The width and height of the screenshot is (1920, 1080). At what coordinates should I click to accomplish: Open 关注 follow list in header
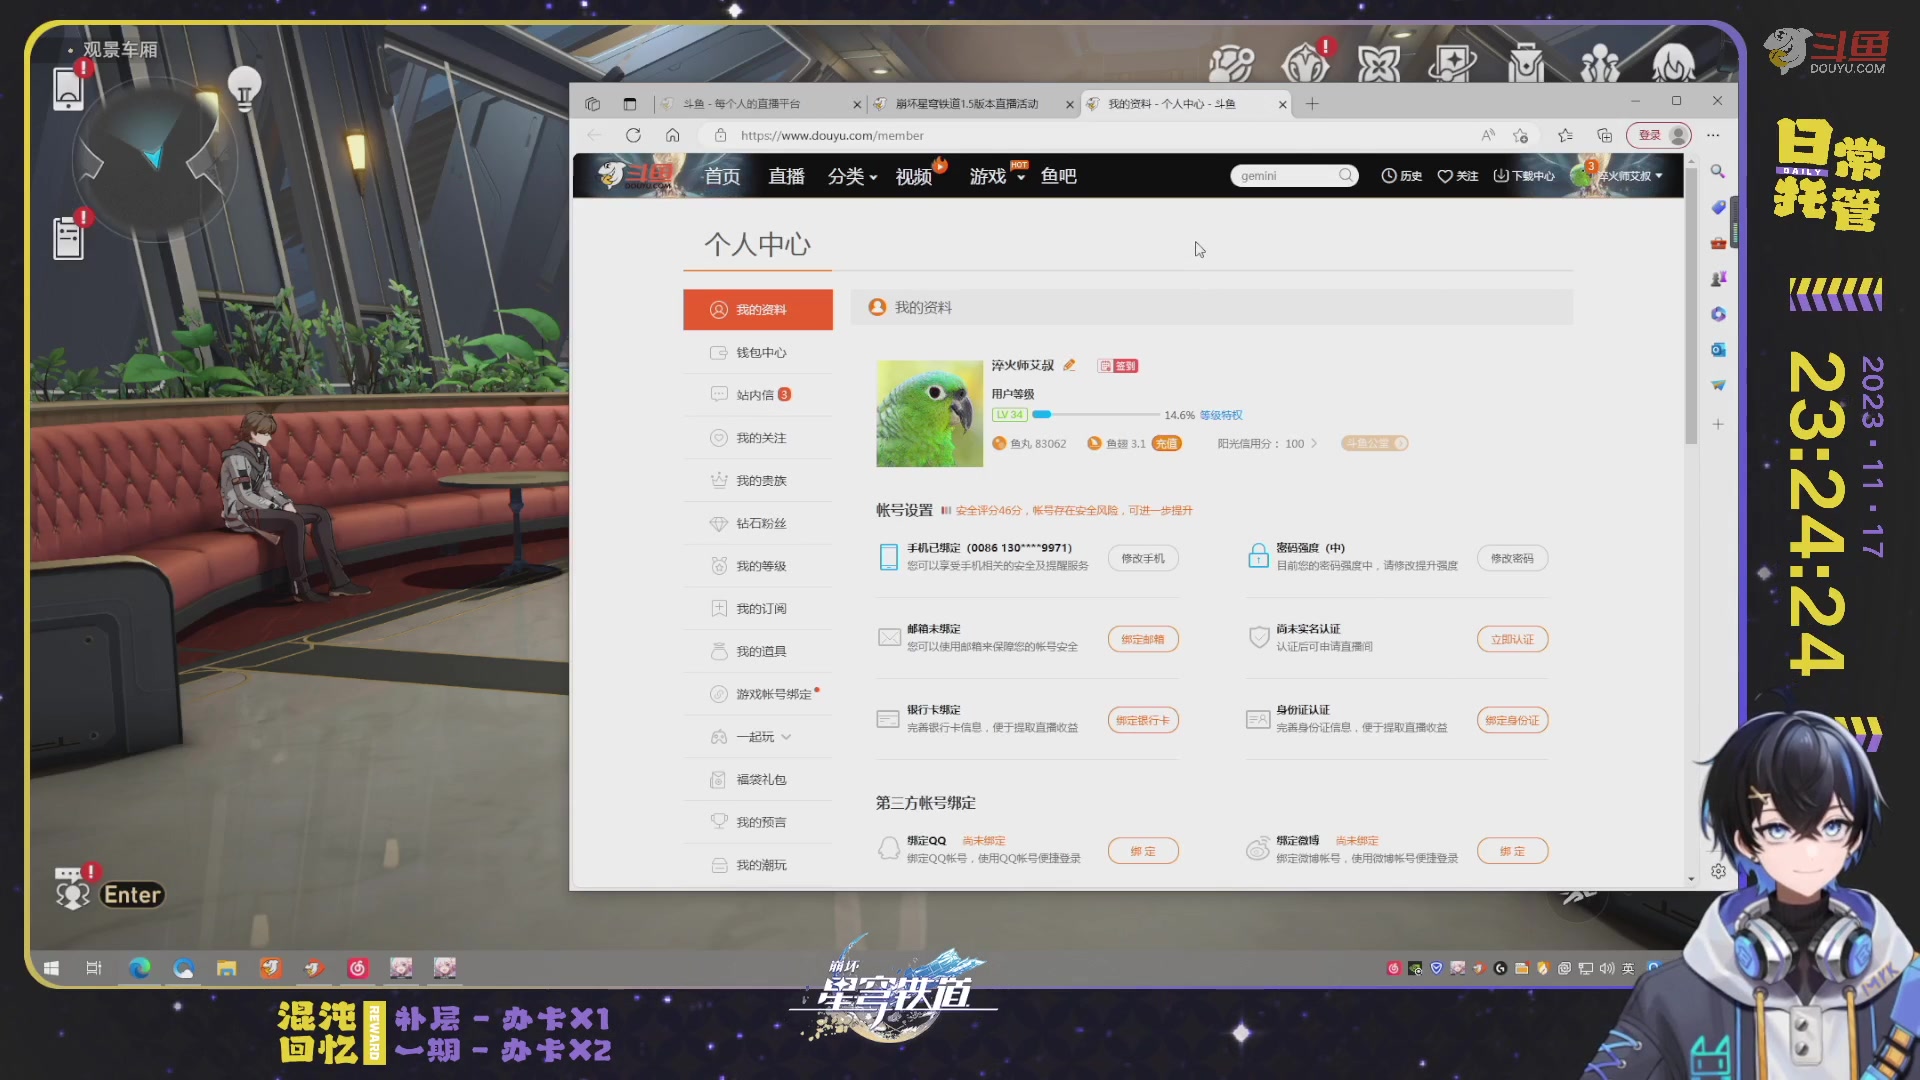pyautogui.click(x=1458, y=176)
